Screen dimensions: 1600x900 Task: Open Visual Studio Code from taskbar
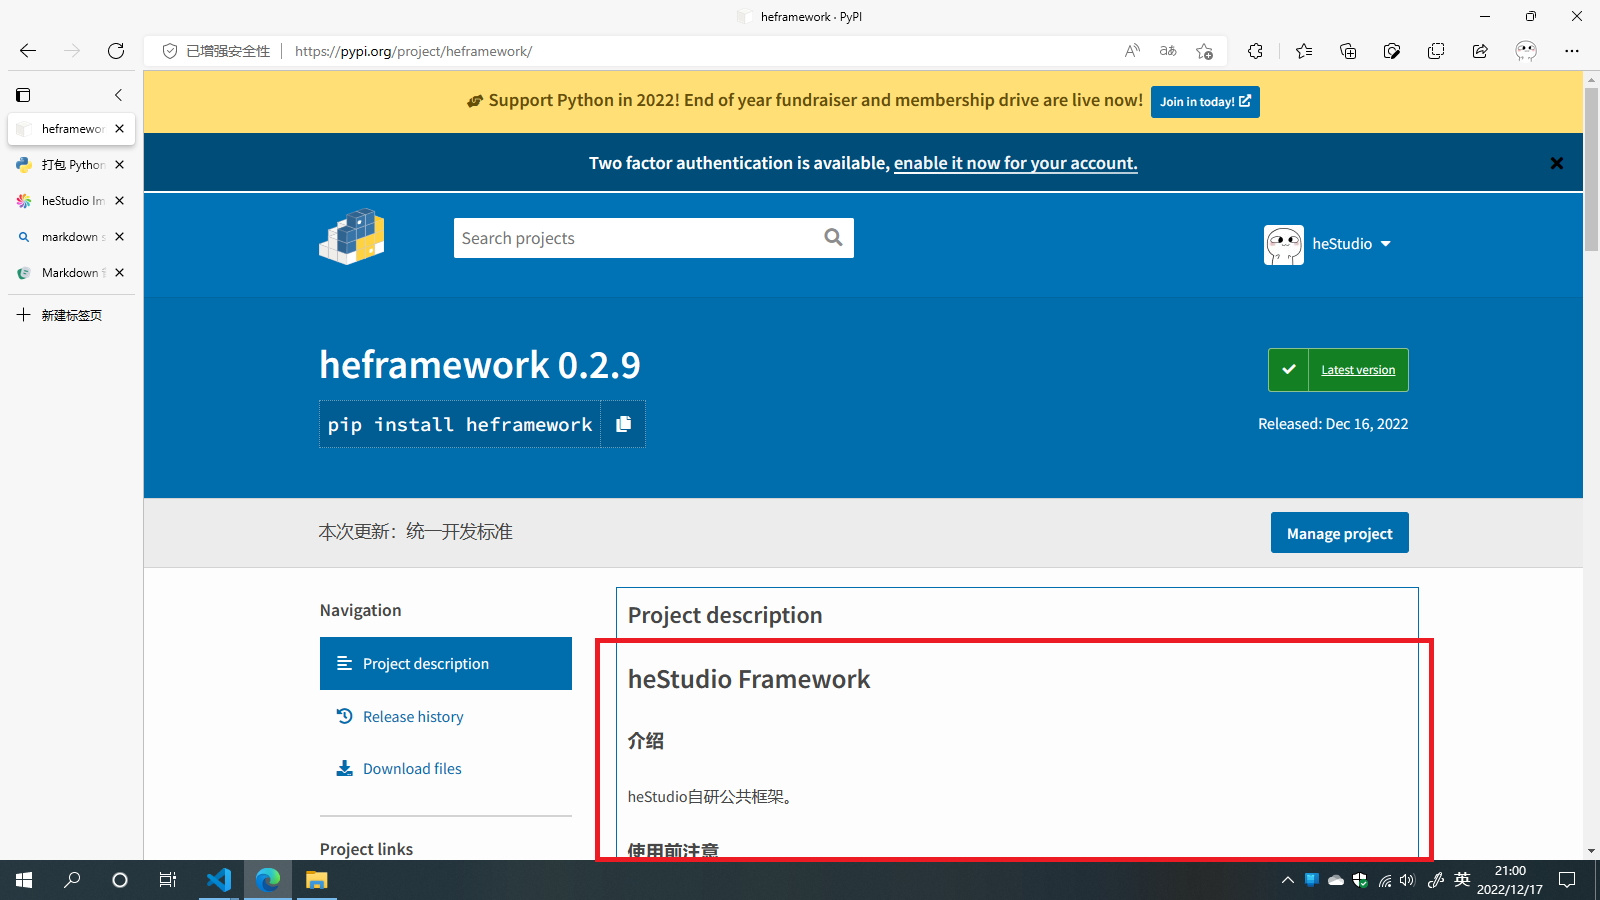219,880
